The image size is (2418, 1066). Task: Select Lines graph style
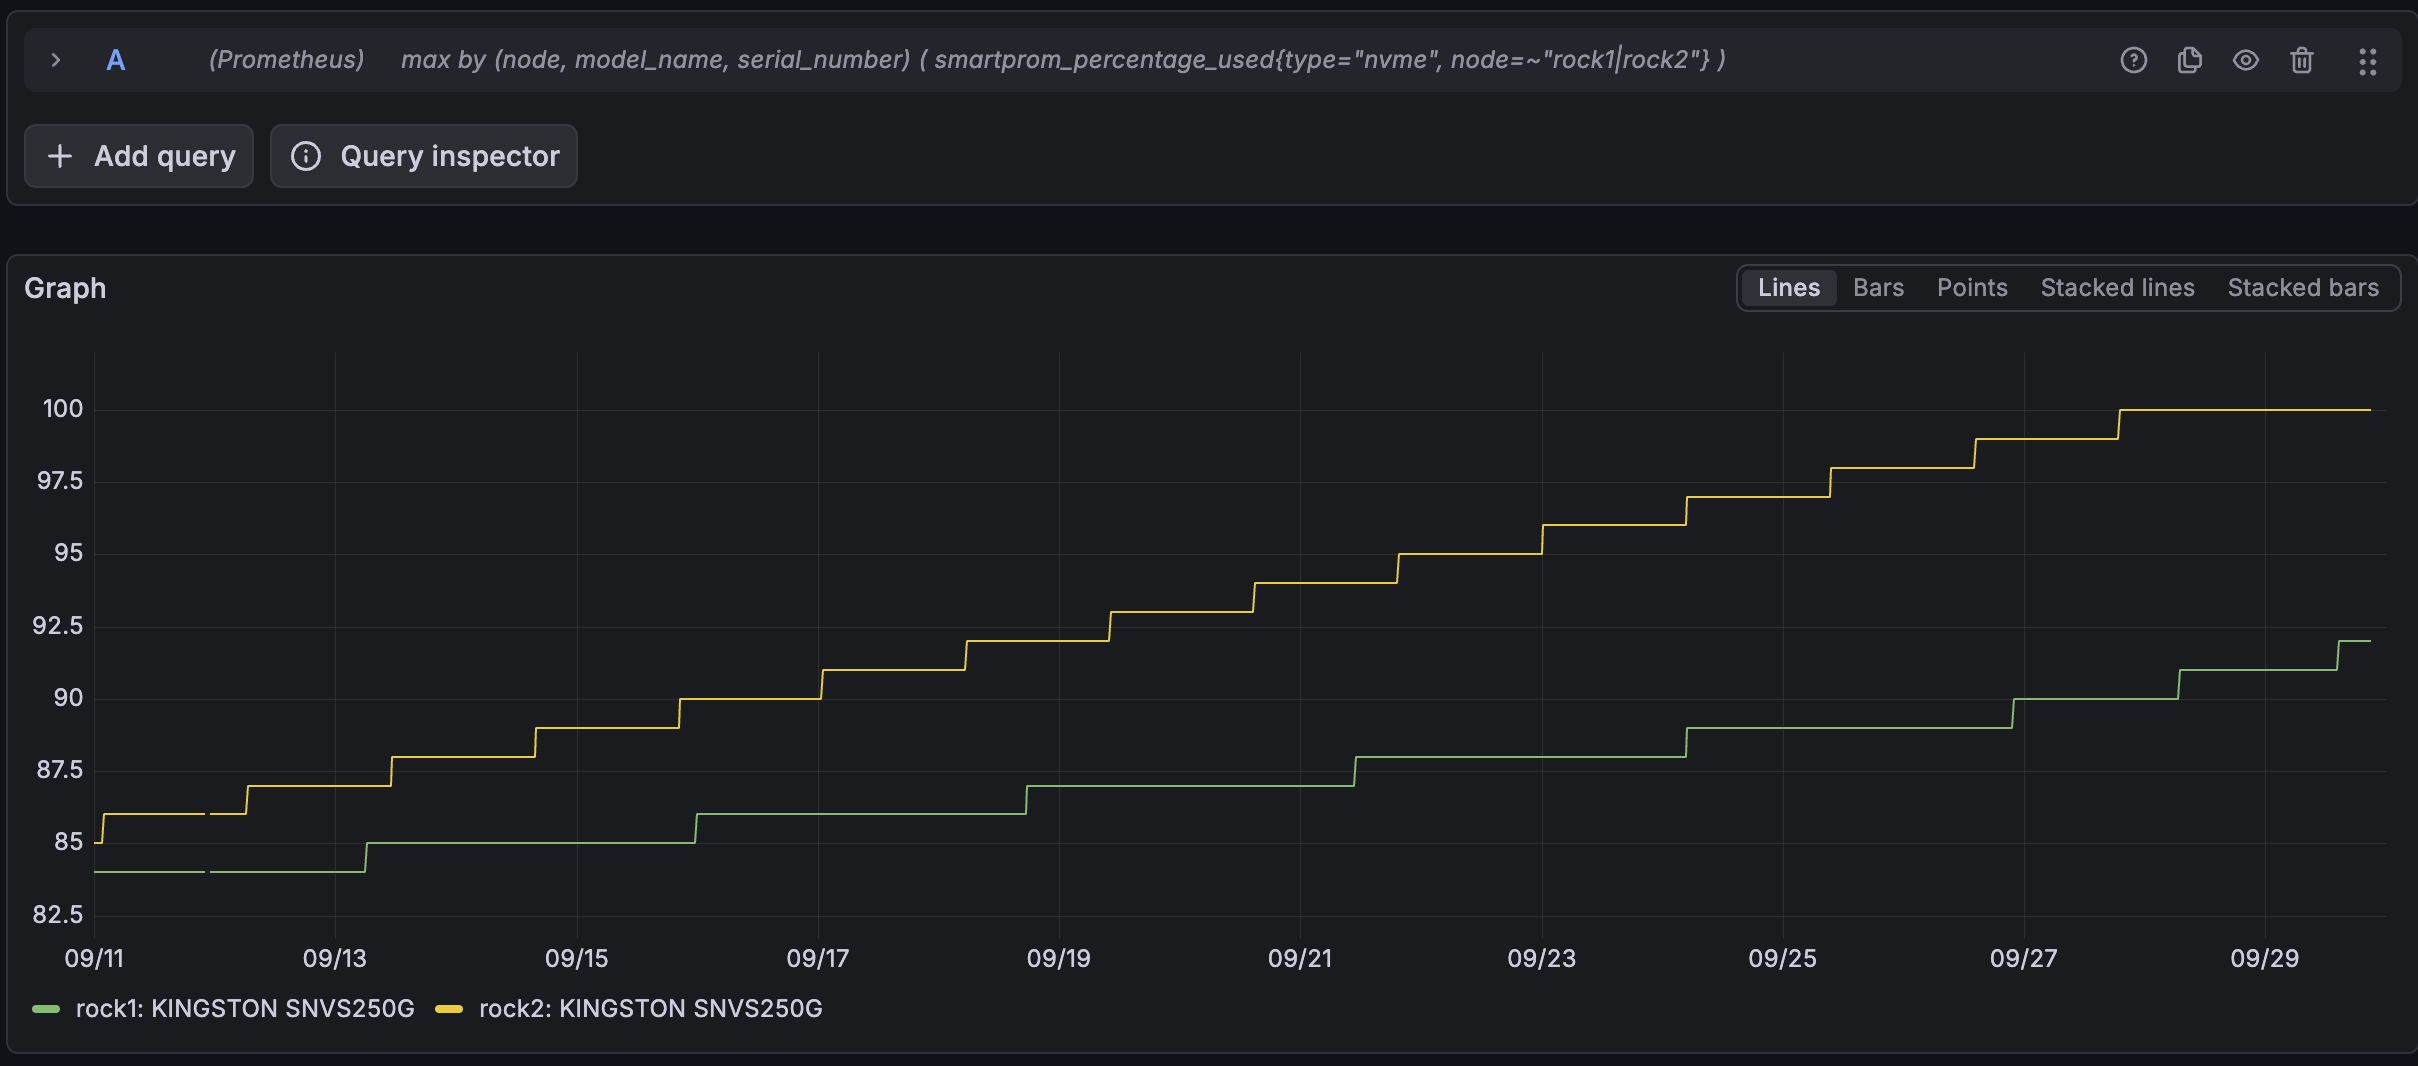coord(1789,288)
